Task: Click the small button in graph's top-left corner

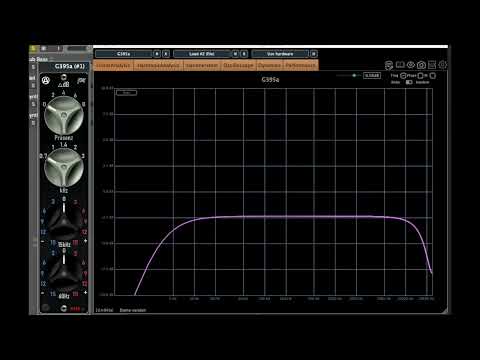Action: tap(126, 93)
